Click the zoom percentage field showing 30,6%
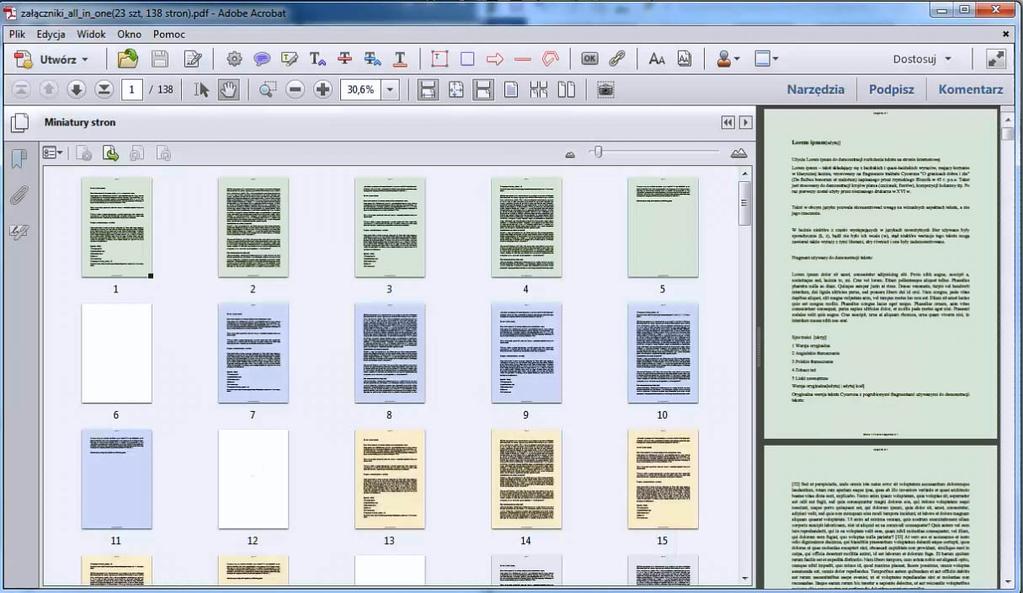 pyautogui.click(x=360, y=89)
